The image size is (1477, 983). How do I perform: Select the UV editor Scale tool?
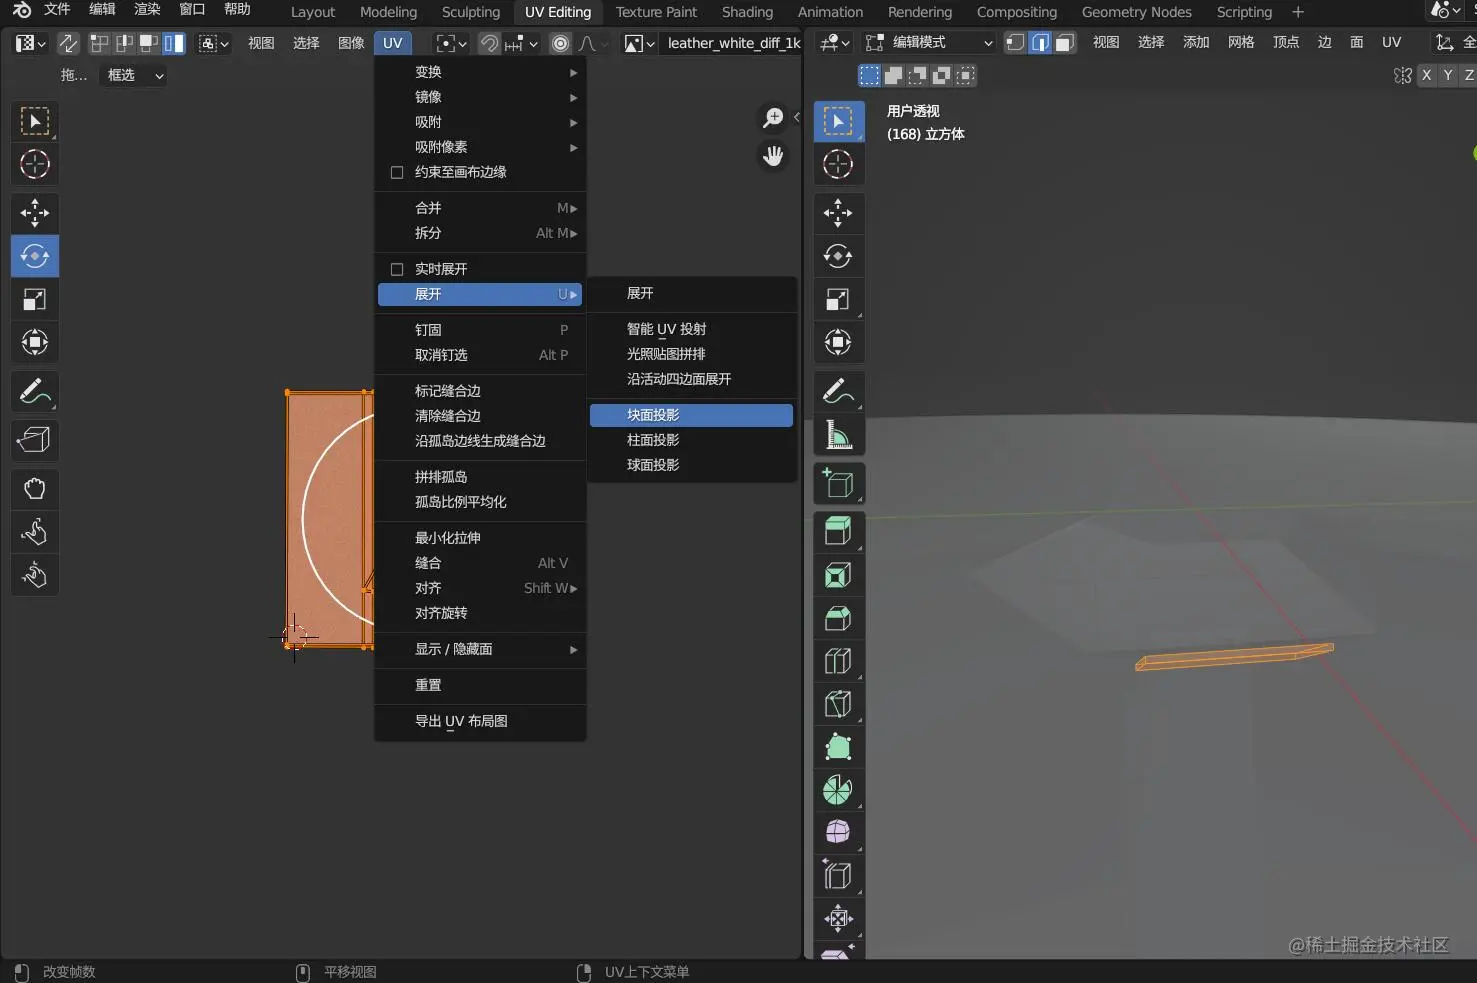pos(35,299)
